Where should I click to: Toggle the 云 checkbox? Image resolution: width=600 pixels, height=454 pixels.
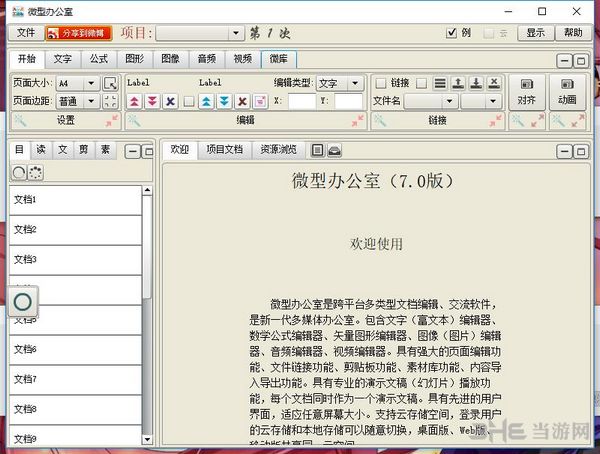488,33
